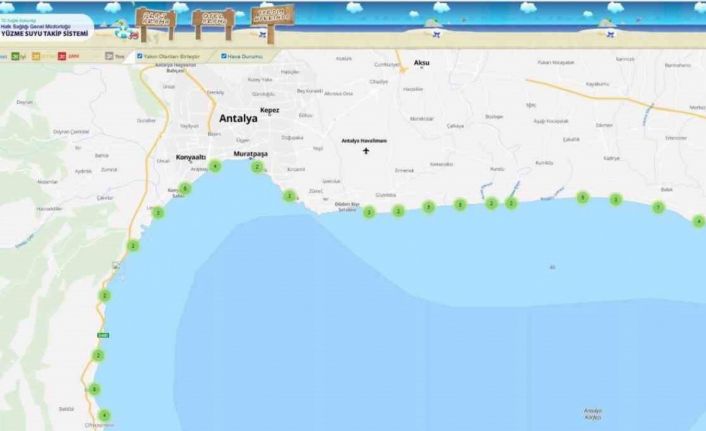This screenshot has width=706, height=431.
Task: Select the yellow water quality legend box
Action: coord(36,56)
